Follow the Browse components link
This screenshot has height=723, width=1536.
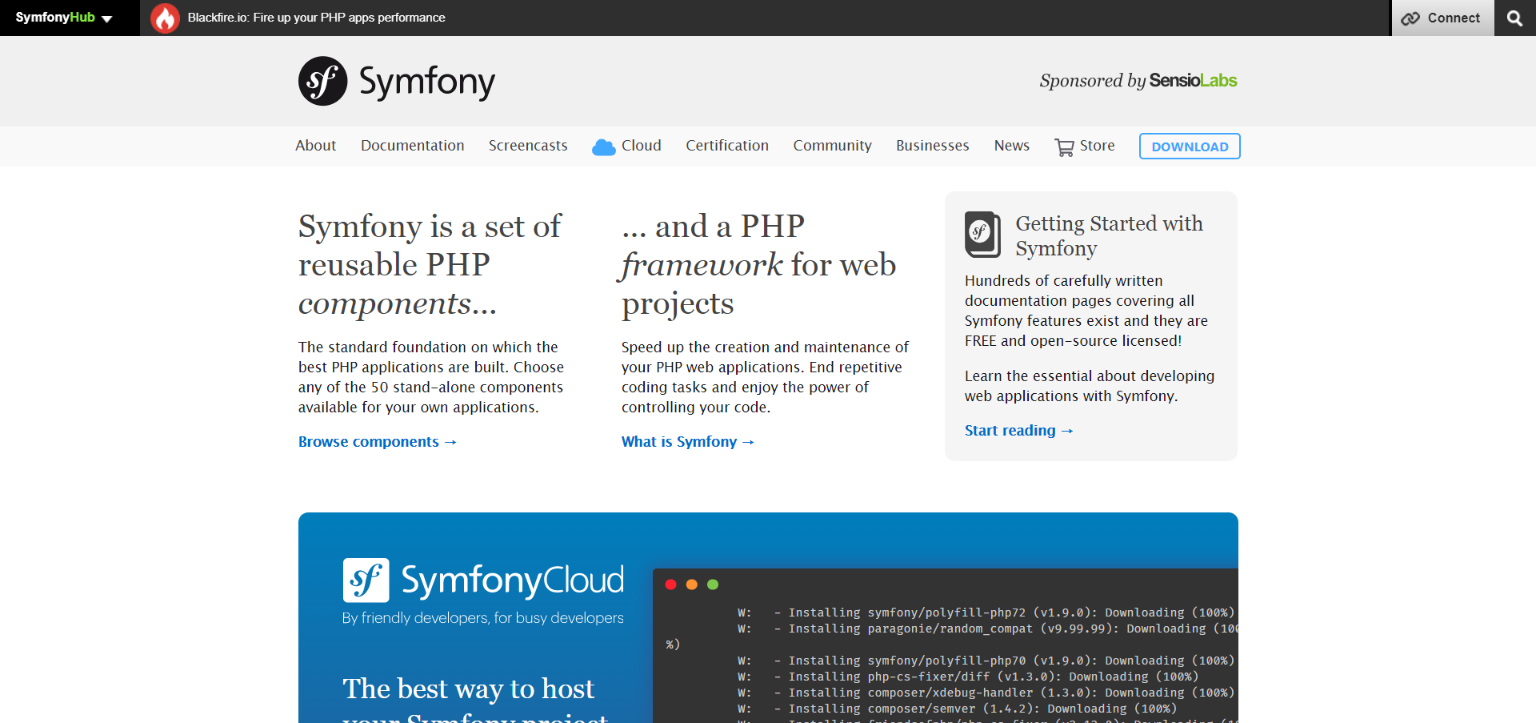(377, 441)
